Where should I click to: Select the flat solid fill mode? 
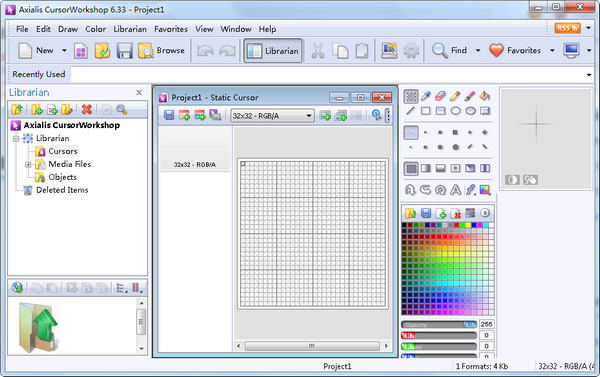pyautogui.click(x=411, y=168)
